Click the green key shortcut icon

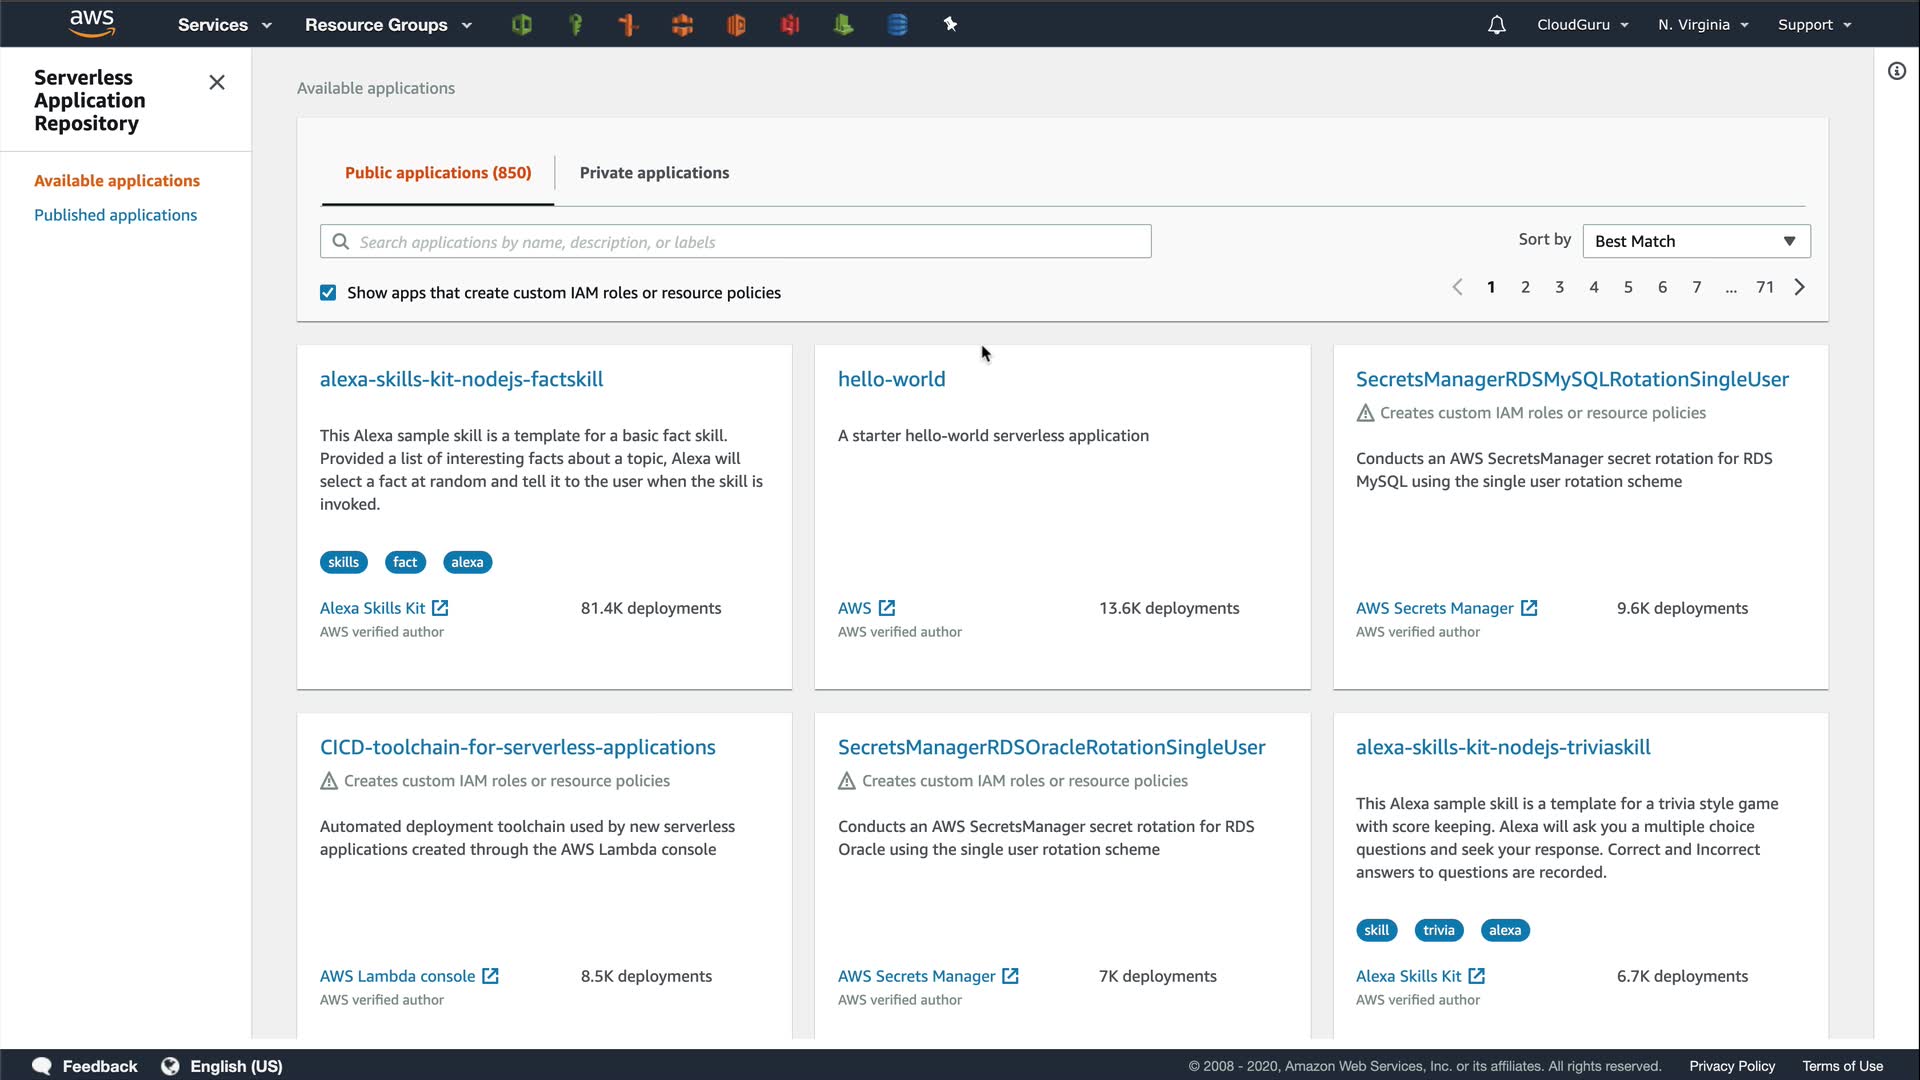pyautogui.click(x=575, y=25)
